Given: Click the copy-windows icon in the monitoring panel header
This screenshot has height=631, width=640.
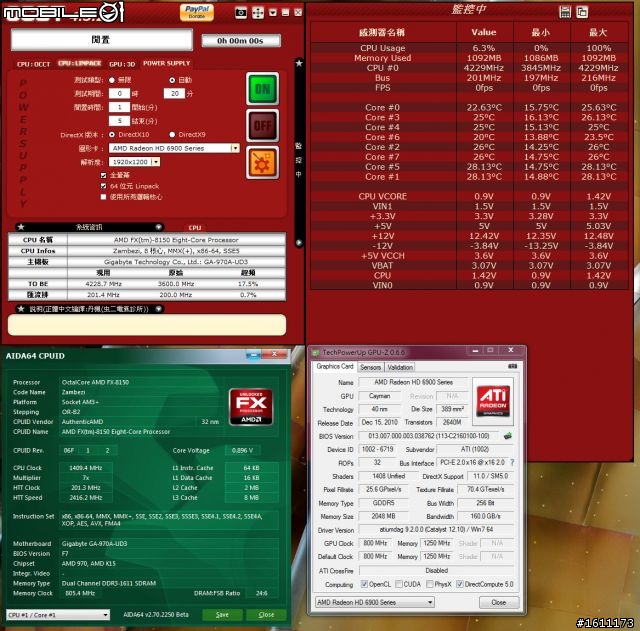Looking at the screenshot, I should [582, 12].
